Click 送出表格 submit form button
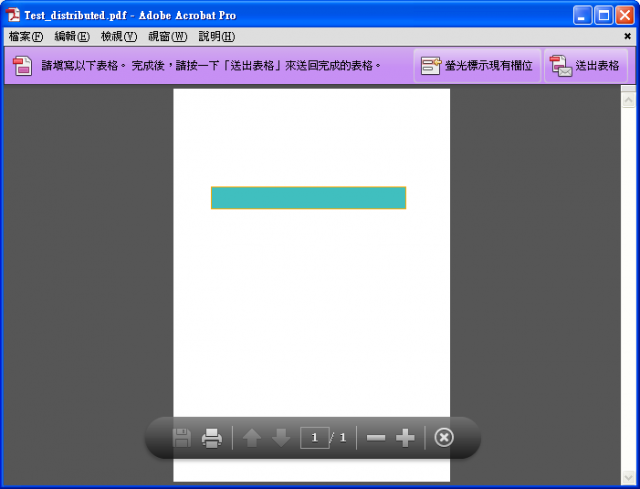Viewport: 640px width, 489px height. pos(585,66)
